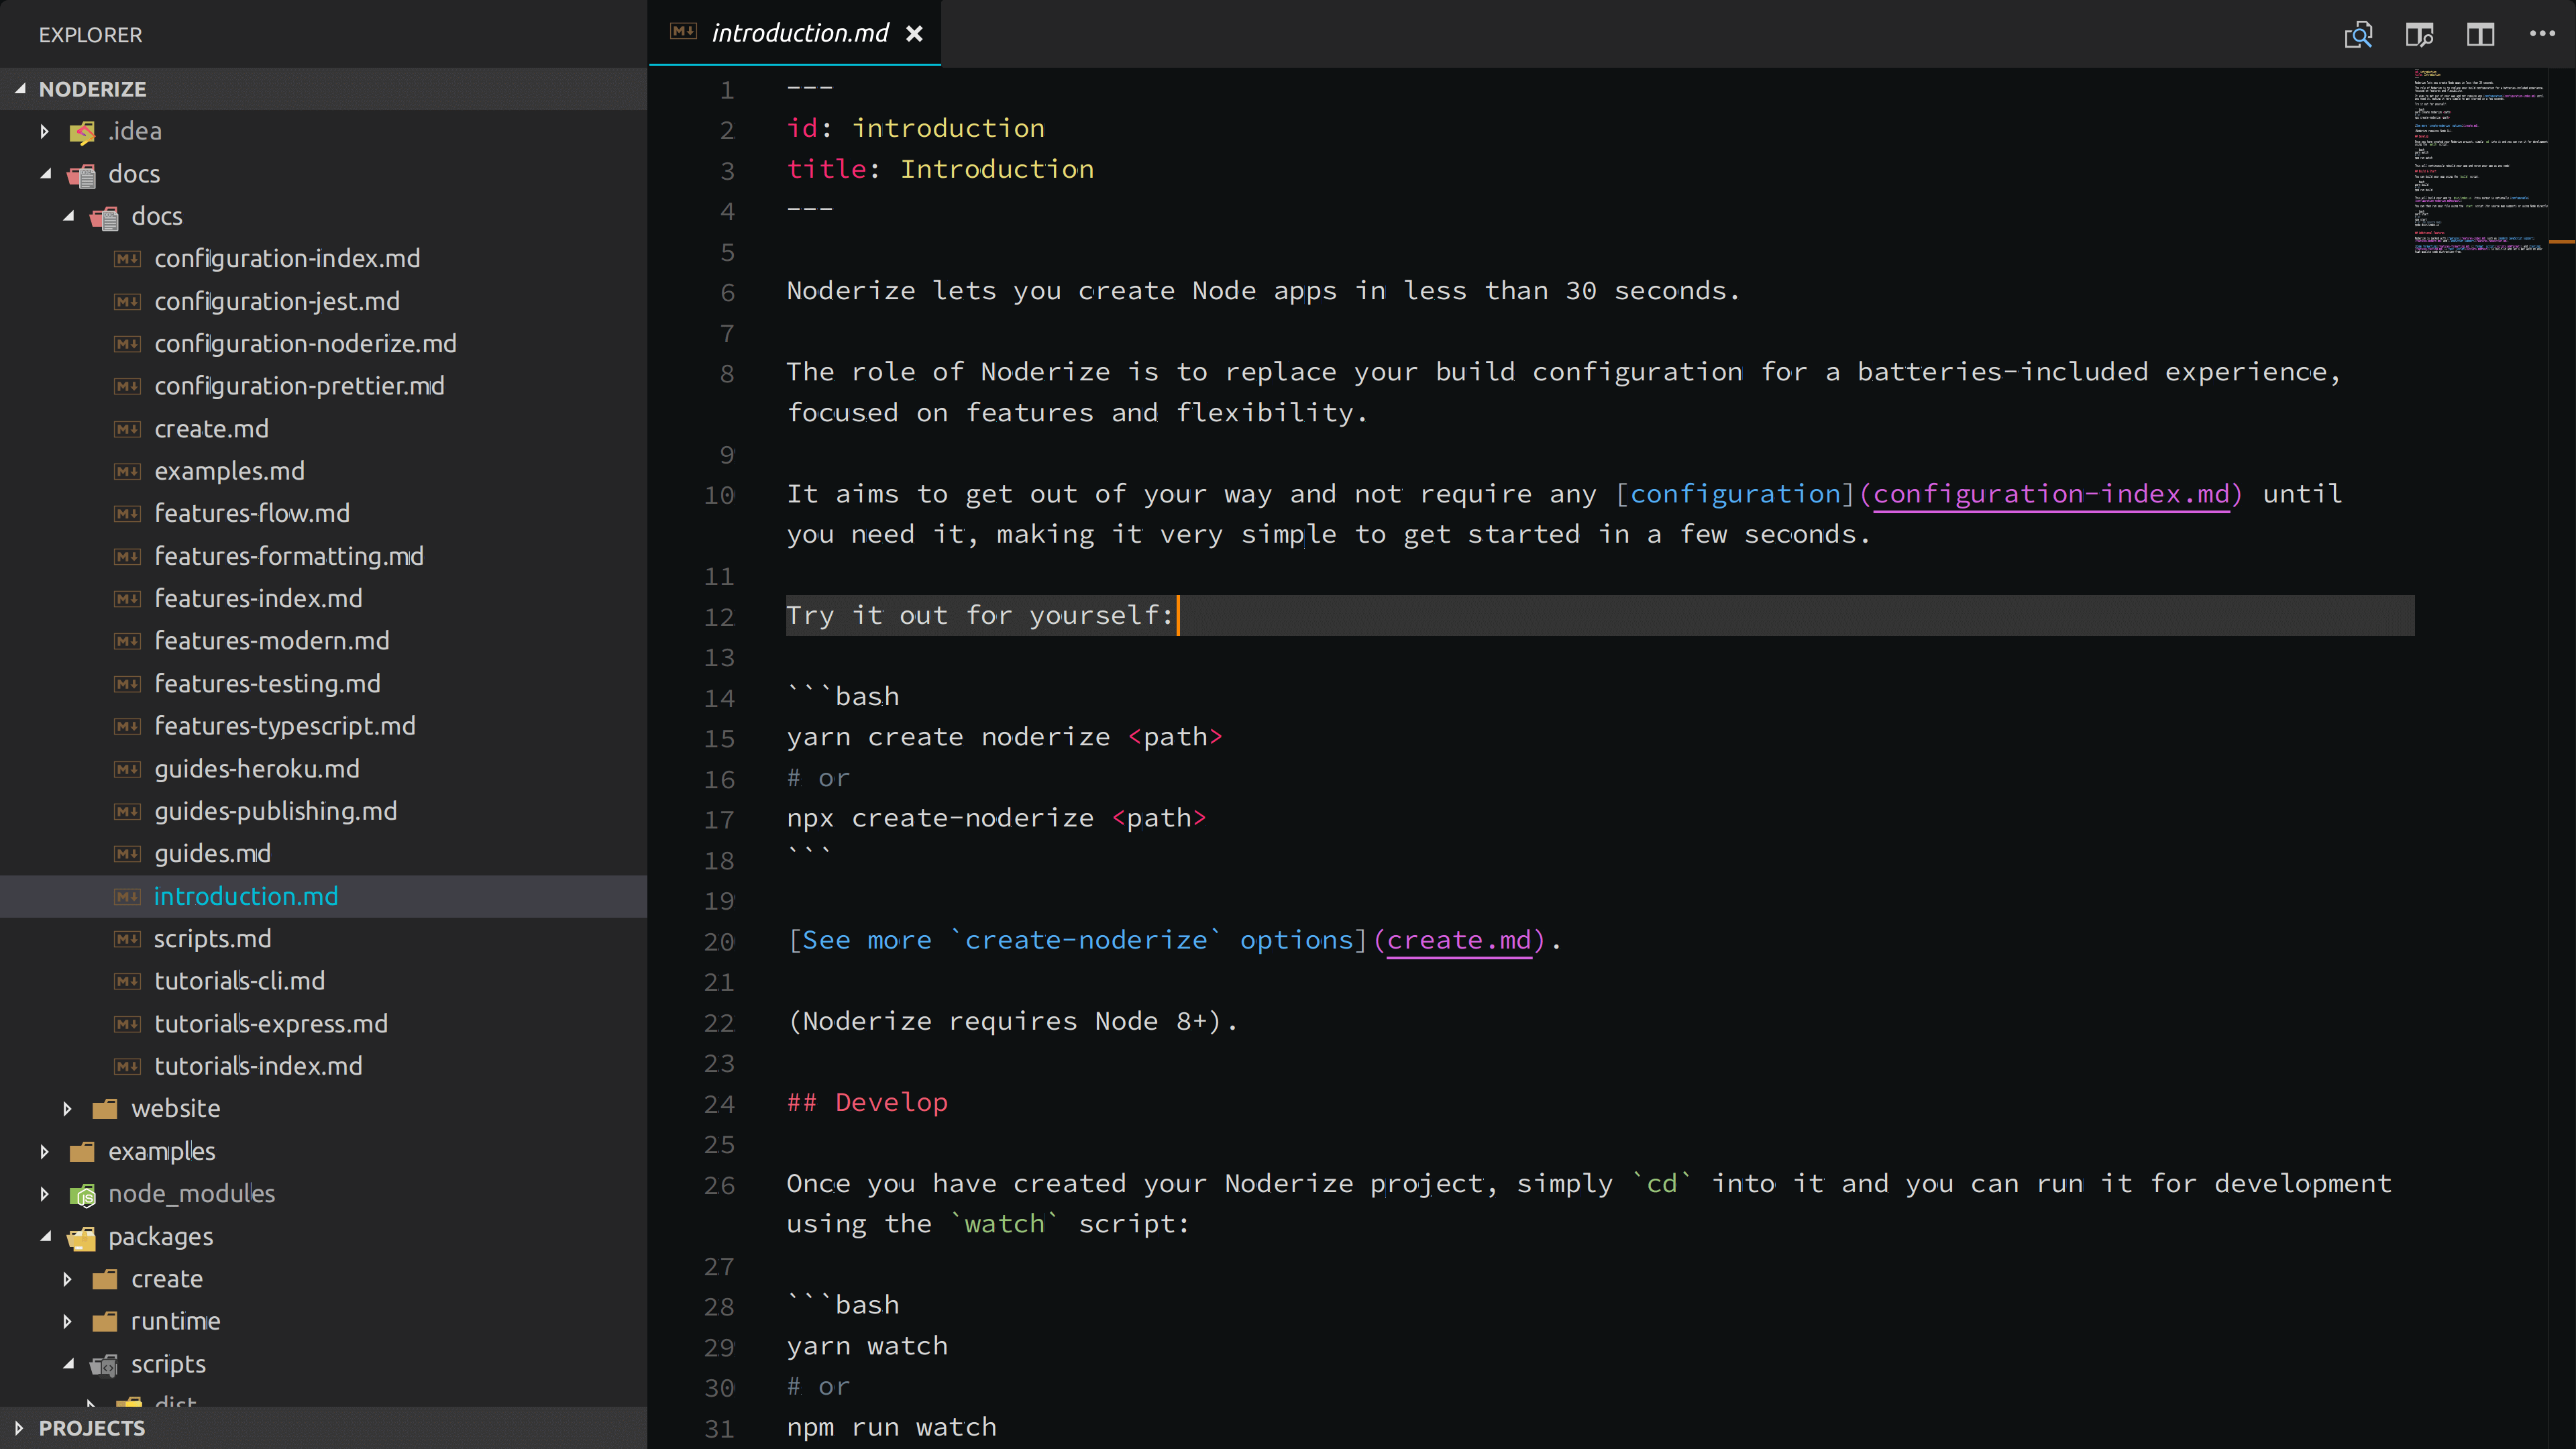2576x1449 pixels.
Task: Open features-typescript.md in the explorer
Action: point(284,726)
